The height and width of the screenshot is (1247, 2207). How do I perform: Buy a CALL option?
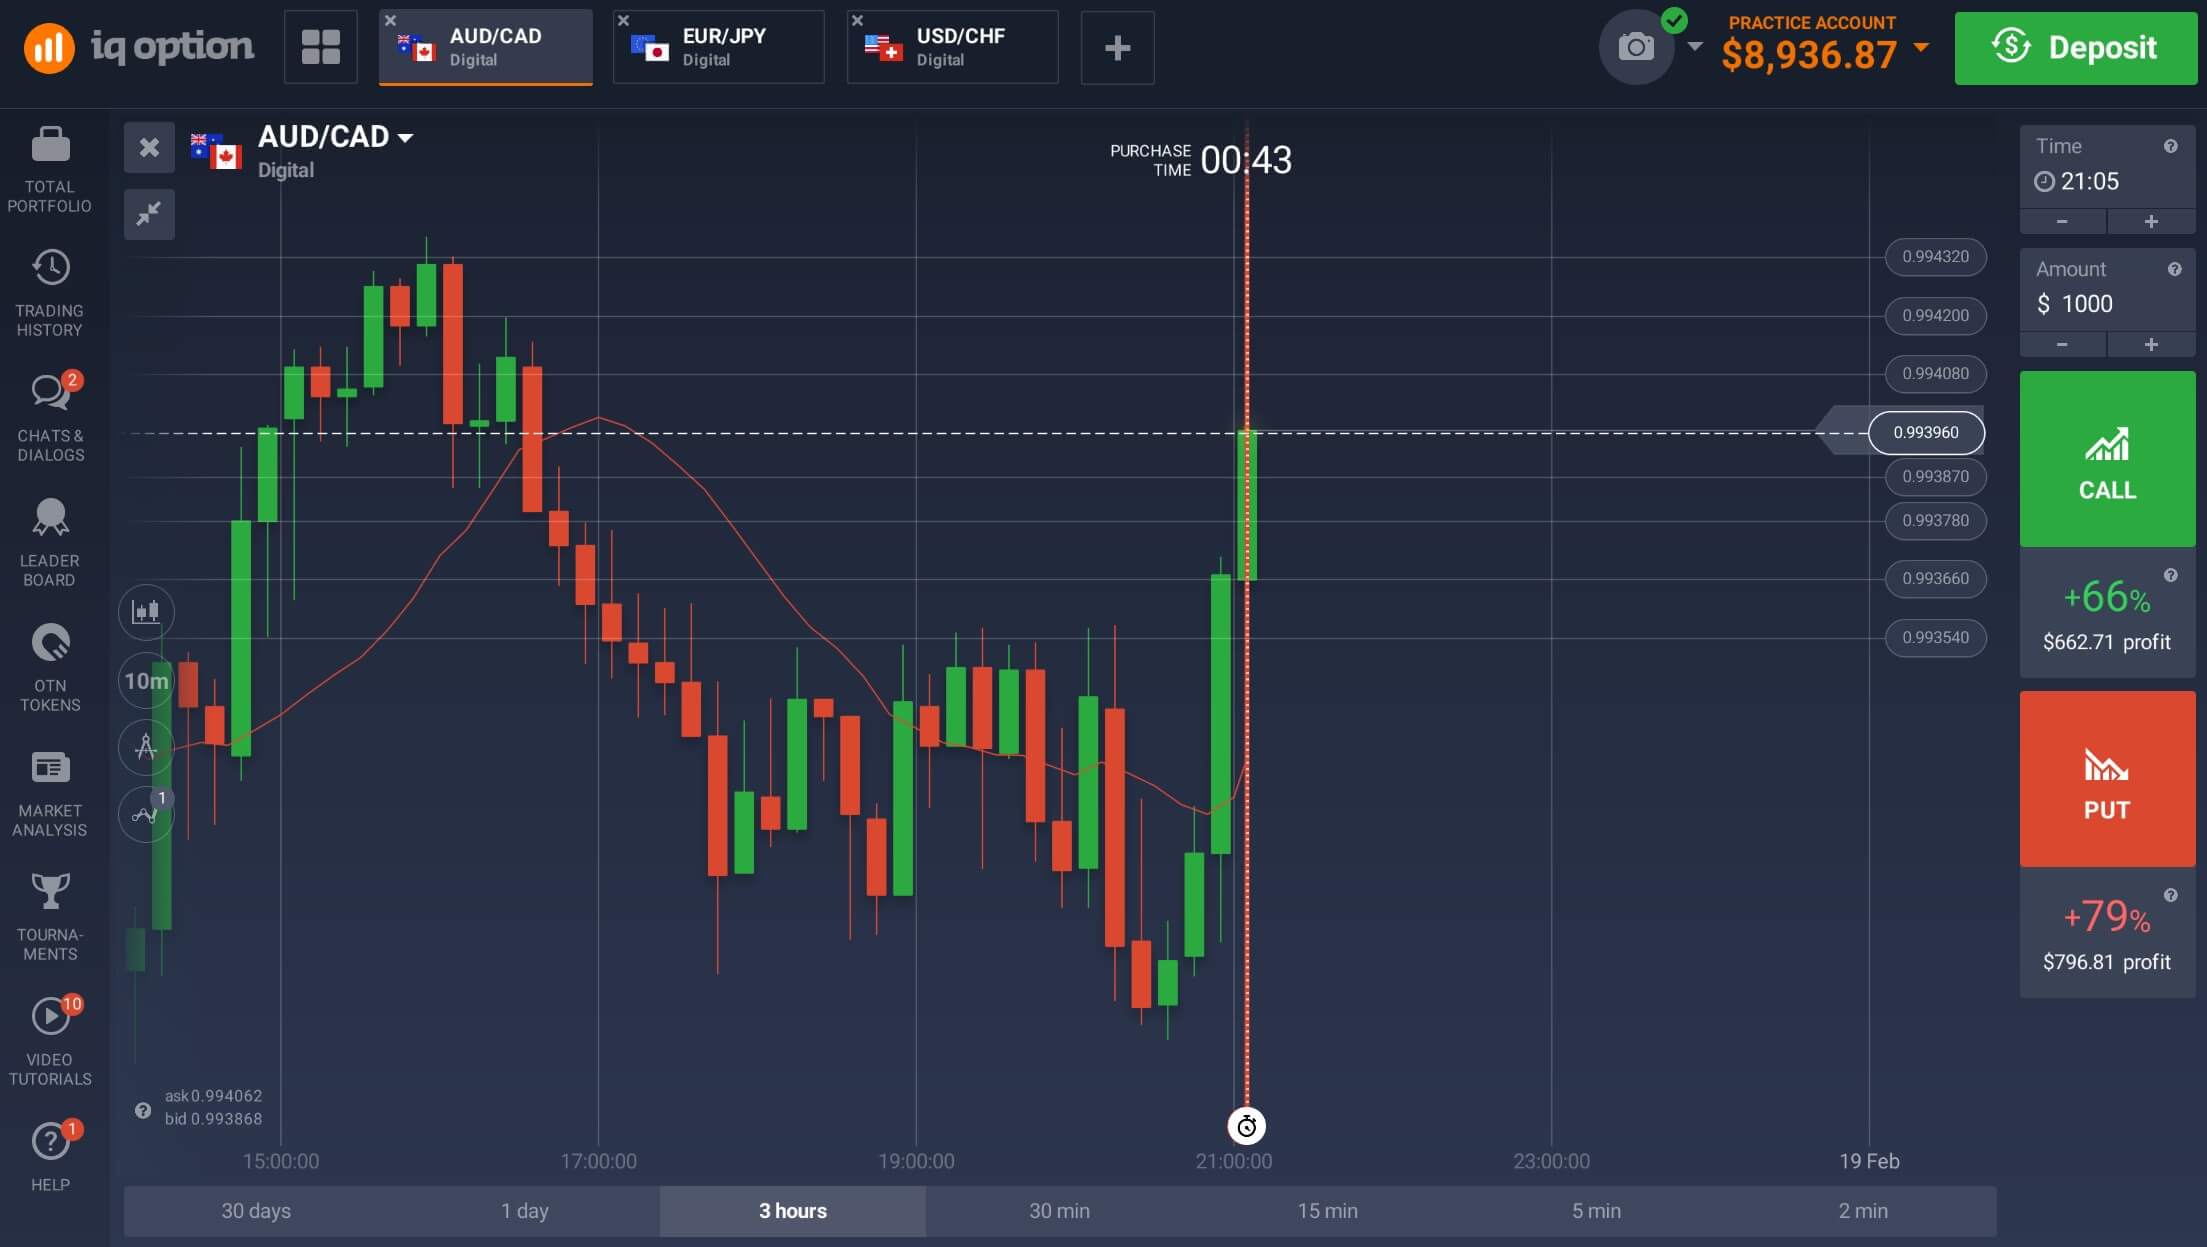pos(2107,459)
